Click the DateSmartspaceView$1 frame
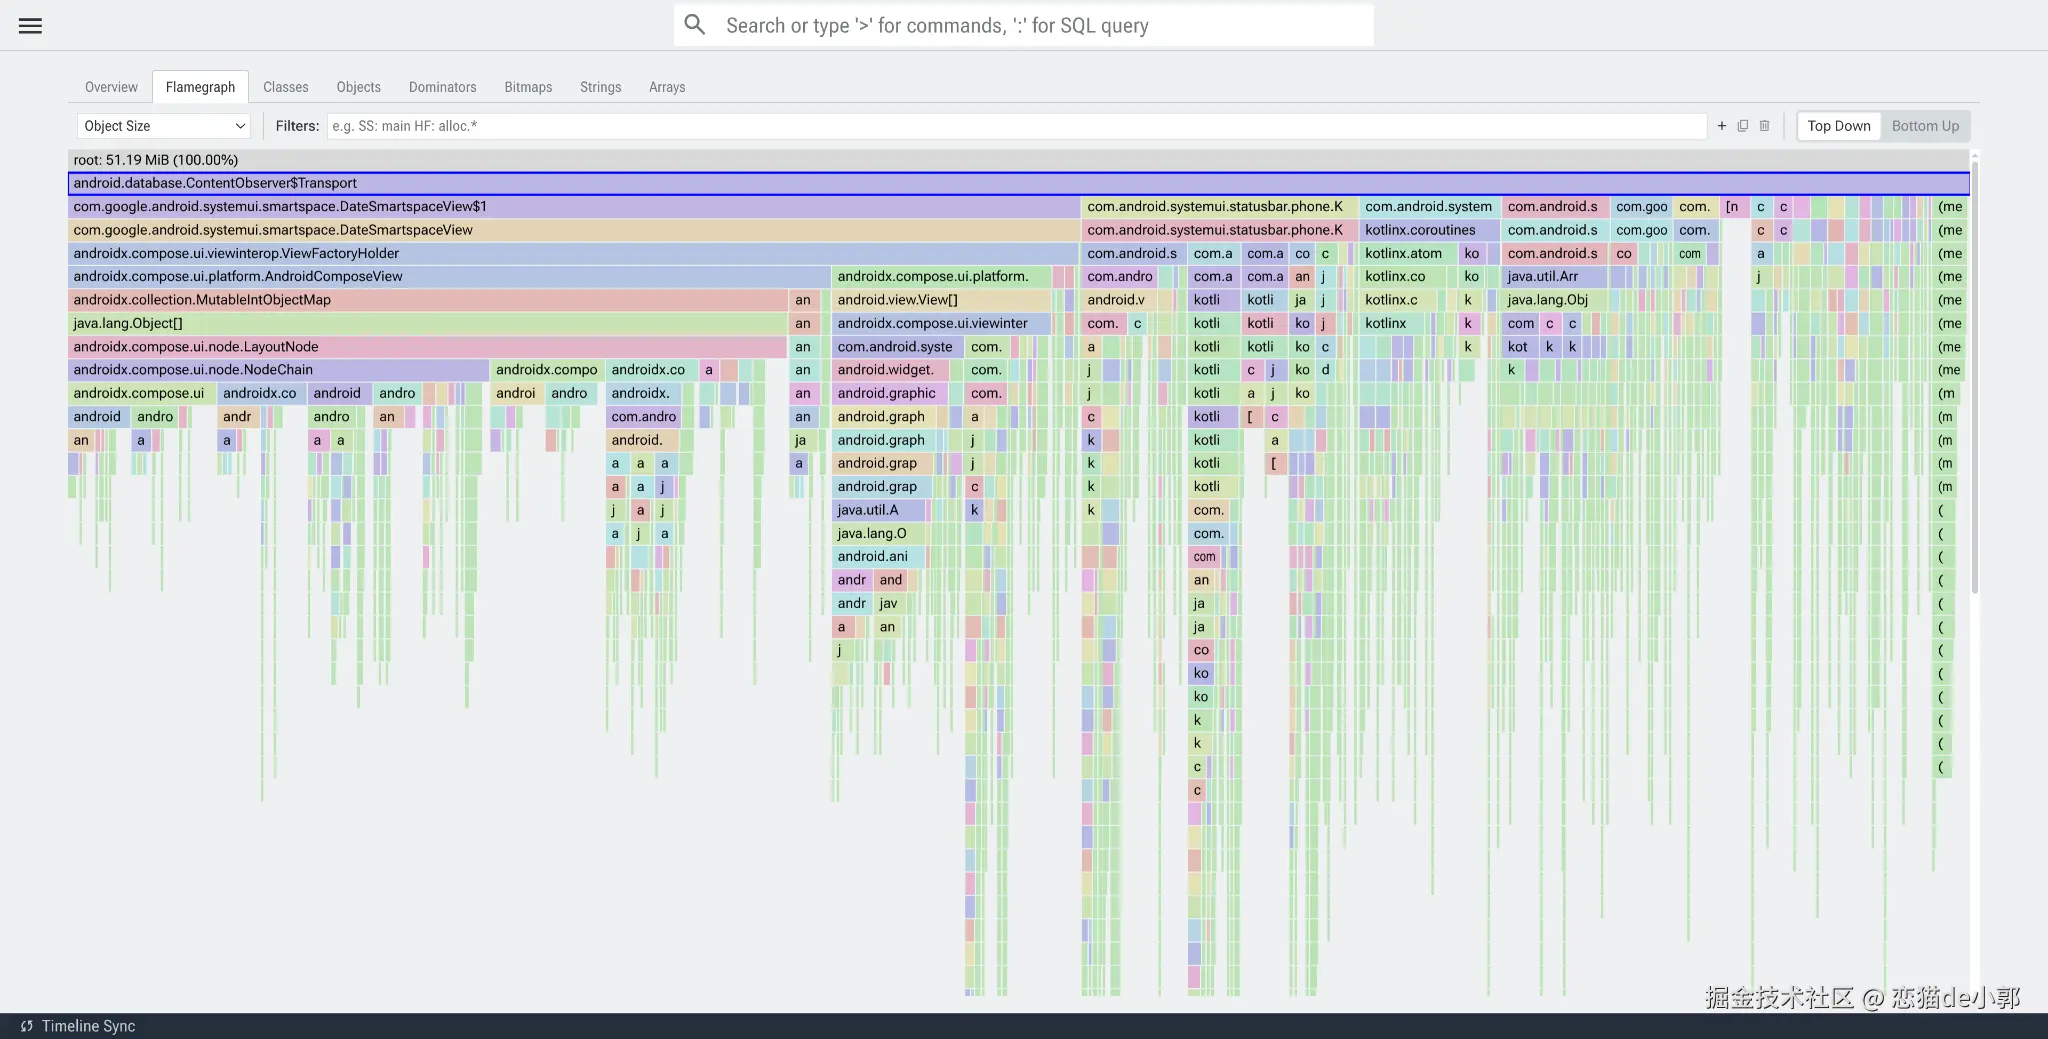This screenshot has width=2048, height=1039. 573,207
